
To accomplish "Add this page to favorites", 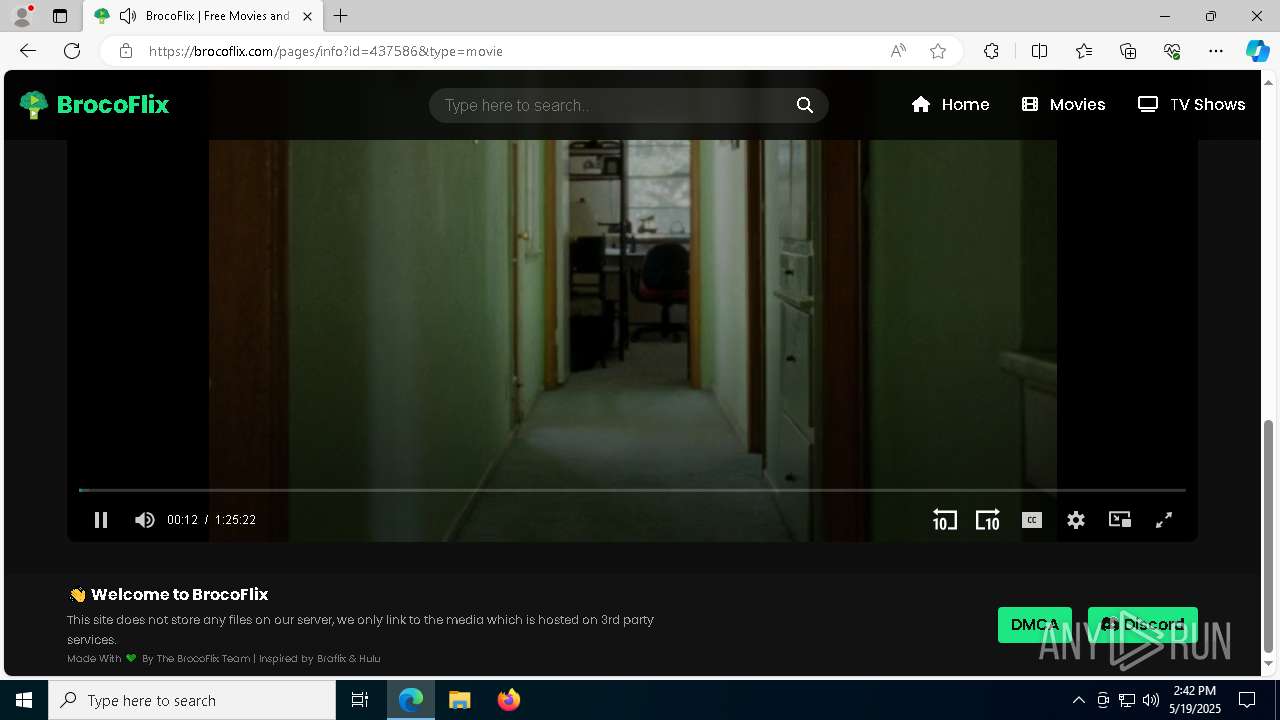I will [938, 51].
